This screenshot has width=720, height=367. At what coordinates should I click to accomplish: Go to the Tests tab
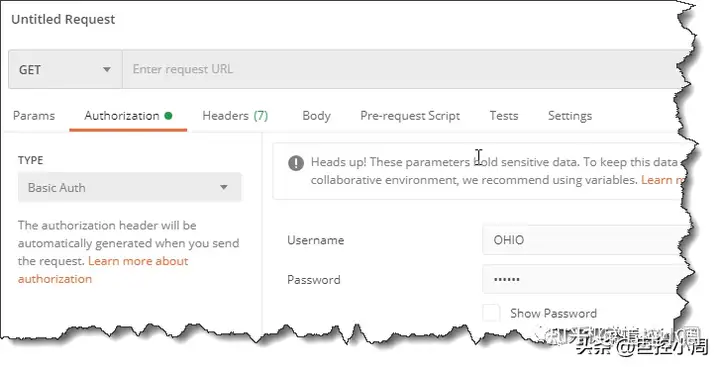click(504, 116)
